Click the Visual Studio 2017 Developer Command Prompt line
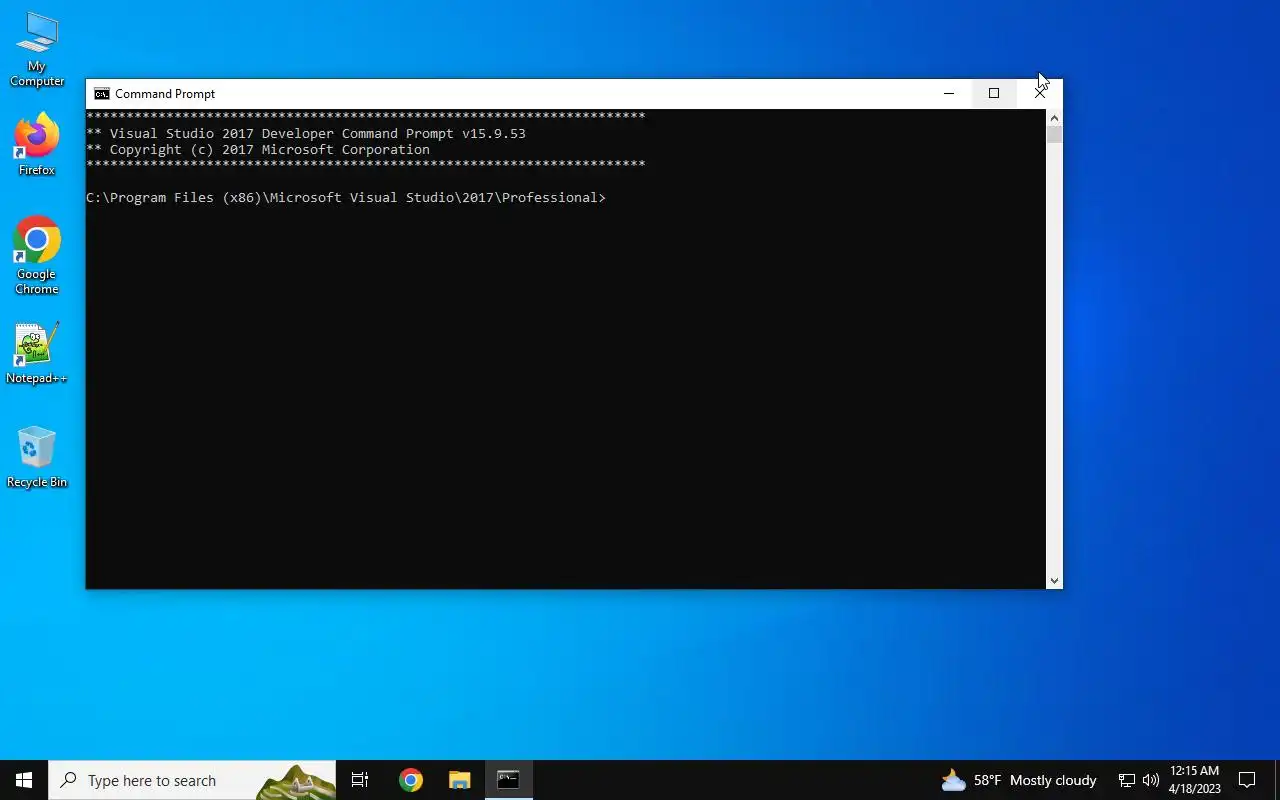 pos(306,134)
